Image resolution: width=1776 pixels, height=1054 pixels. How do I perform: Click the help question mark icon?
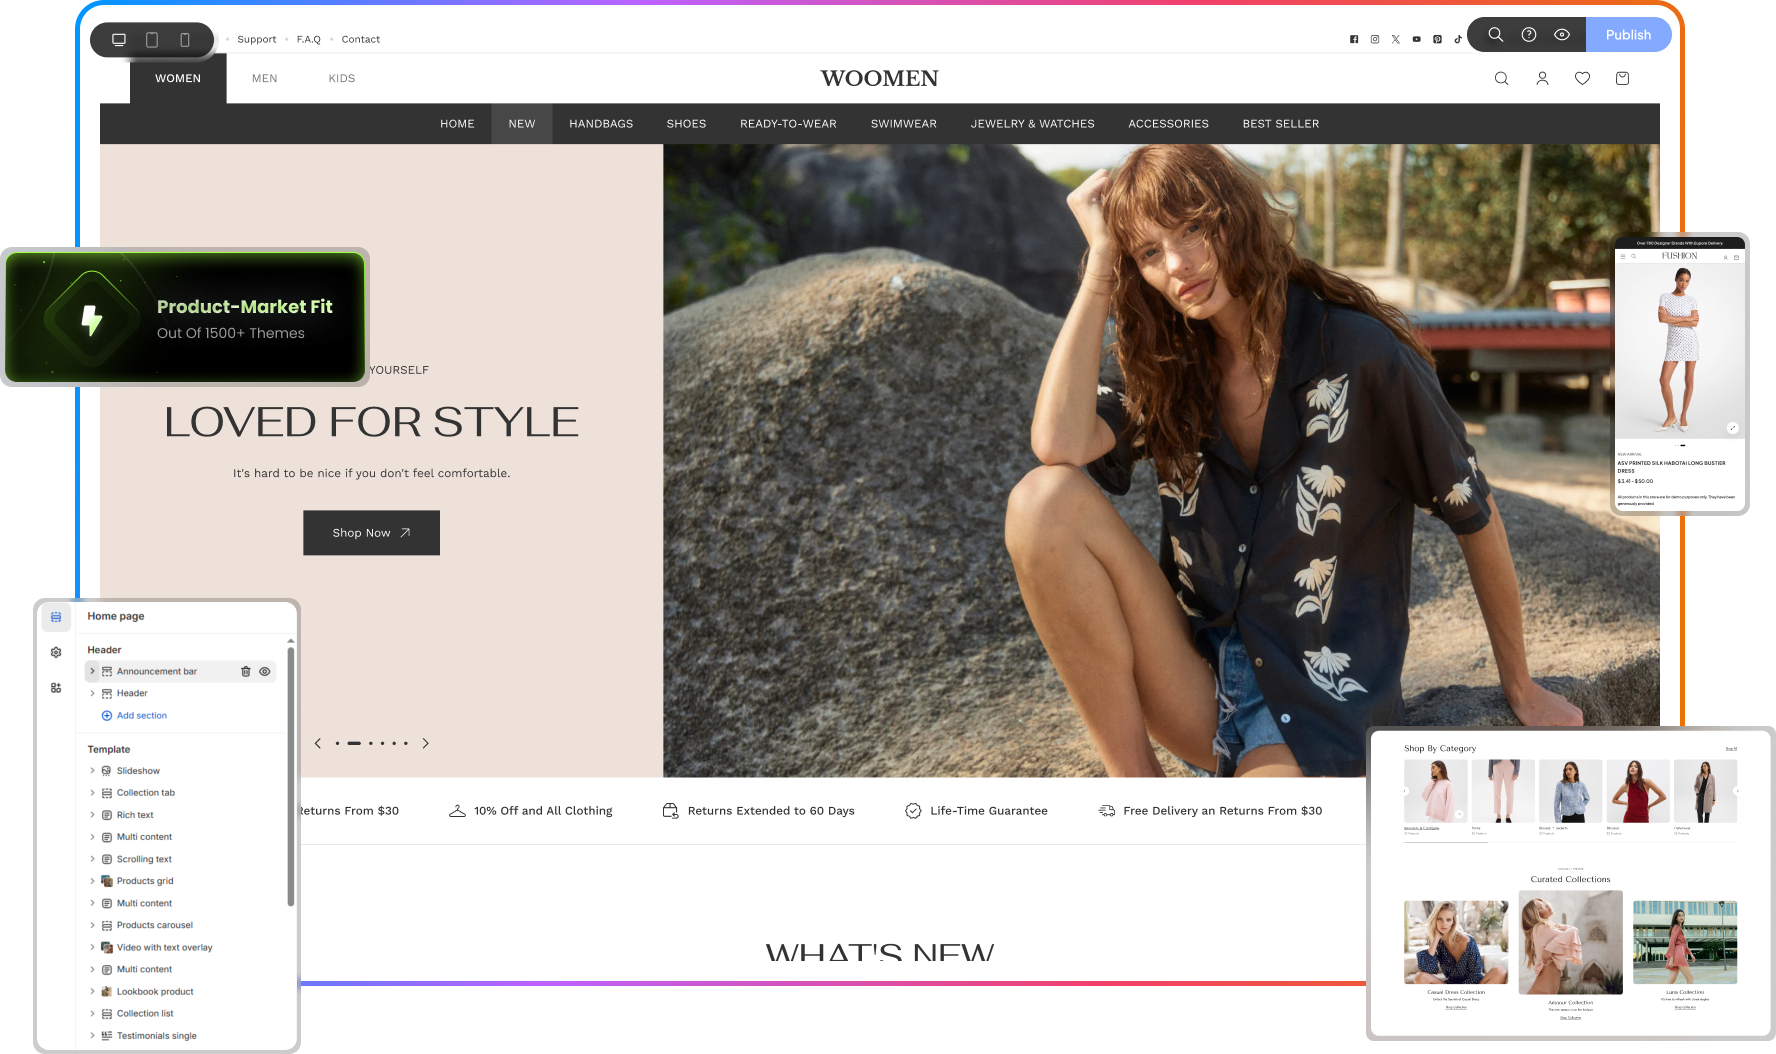click(1529, 35)
